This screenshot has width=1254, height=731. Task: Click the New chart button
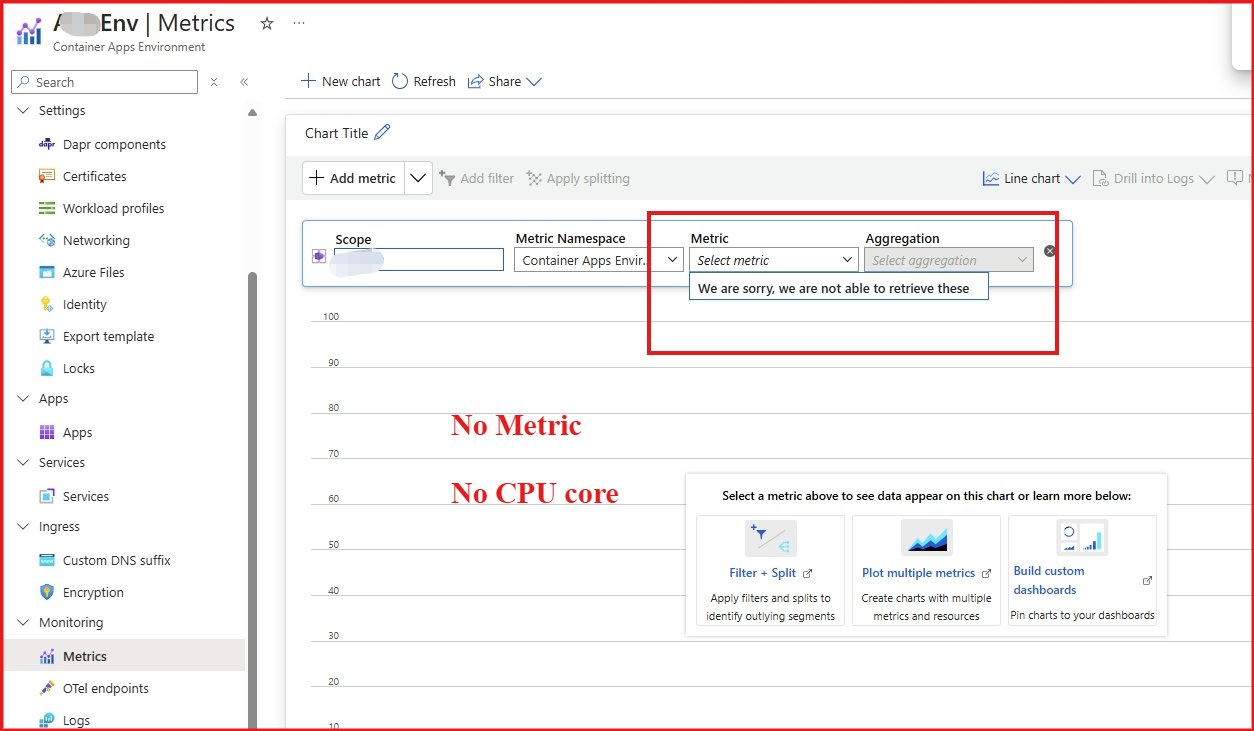[x=341, y=82]
